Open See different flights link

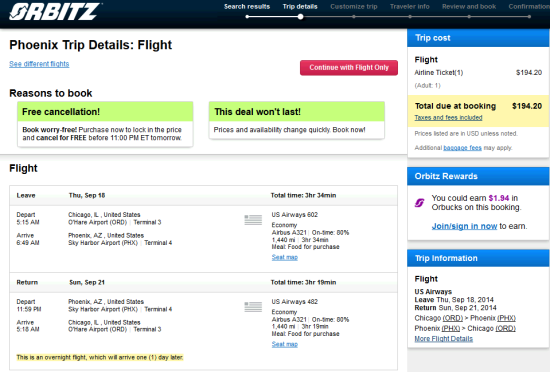pyautogui.click(x=39, y=64)
